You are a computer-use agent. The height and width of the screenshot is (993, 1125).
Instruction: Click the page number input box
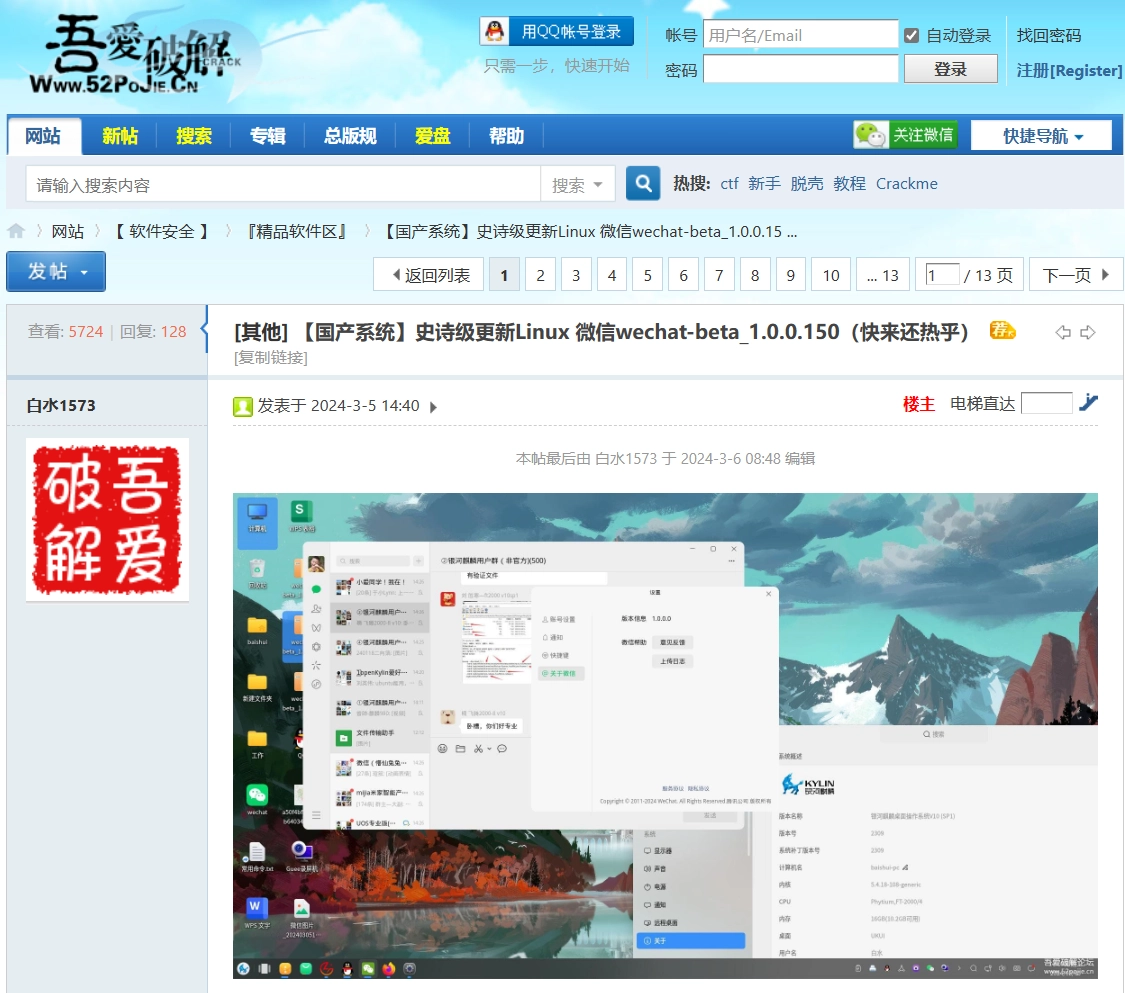coord(941,275)
